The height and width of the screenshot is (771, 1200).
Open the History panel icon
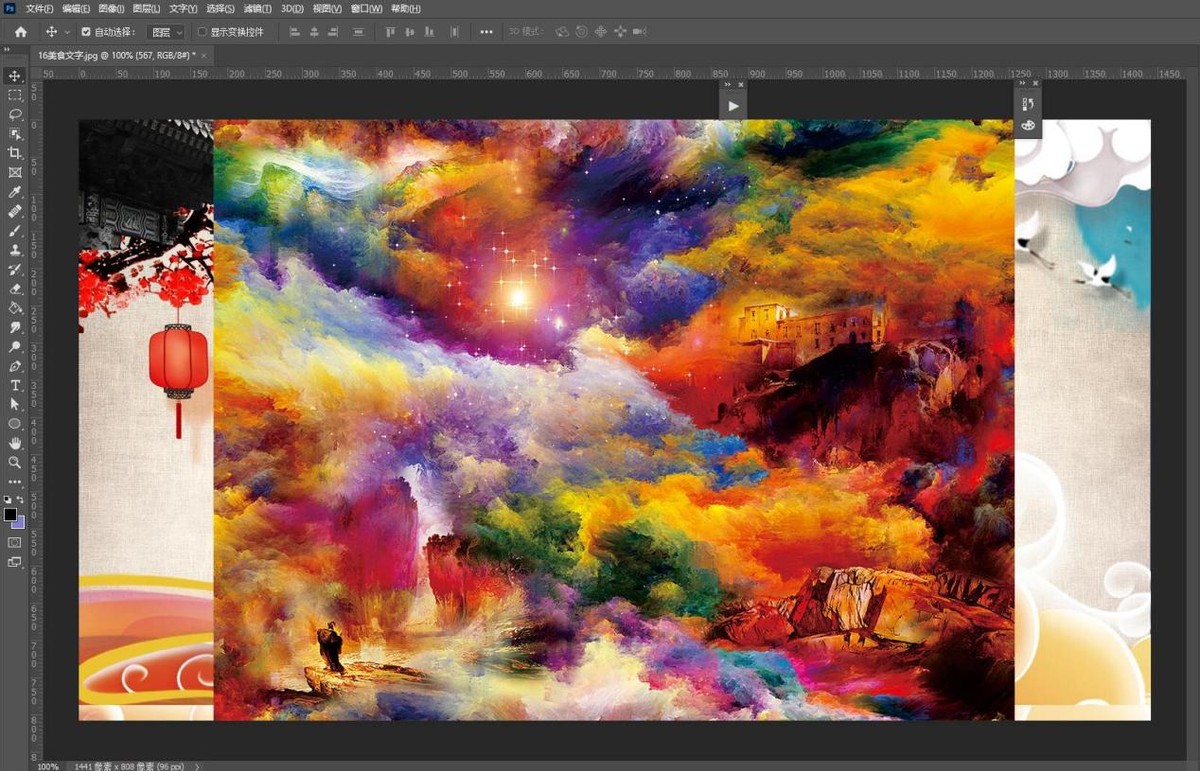click(x=1028, y=104)
